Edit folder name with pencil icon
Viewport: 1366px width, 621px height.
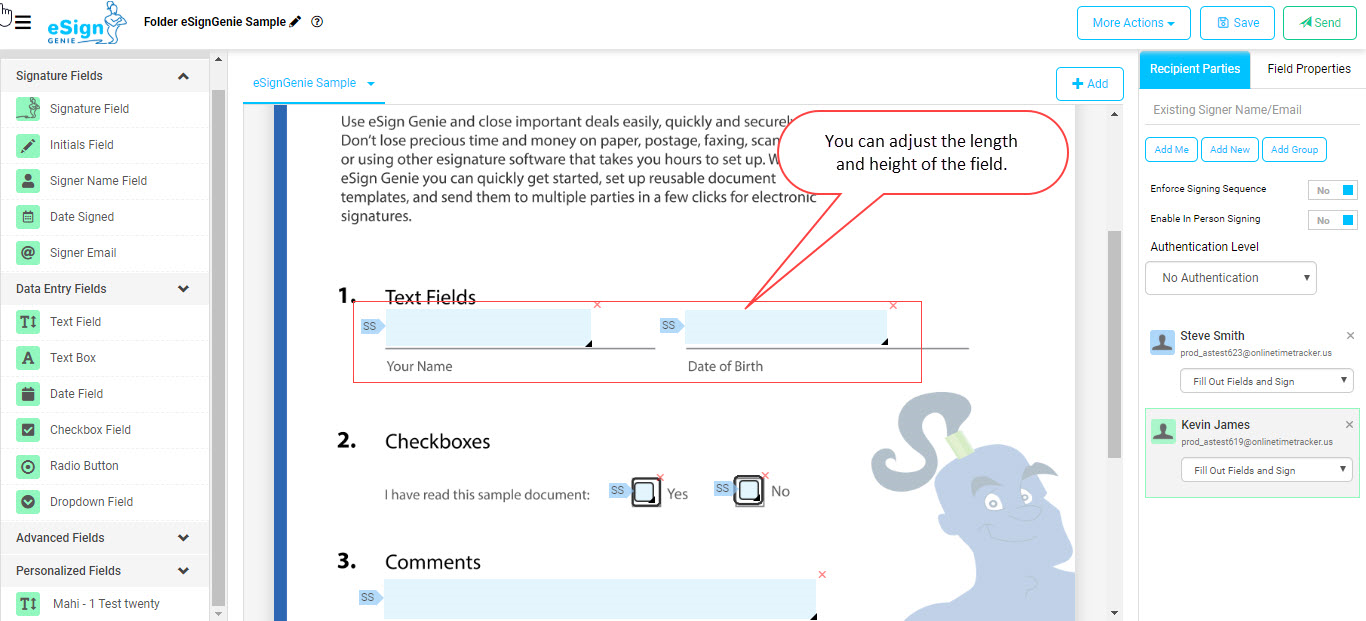coord(295,21)
